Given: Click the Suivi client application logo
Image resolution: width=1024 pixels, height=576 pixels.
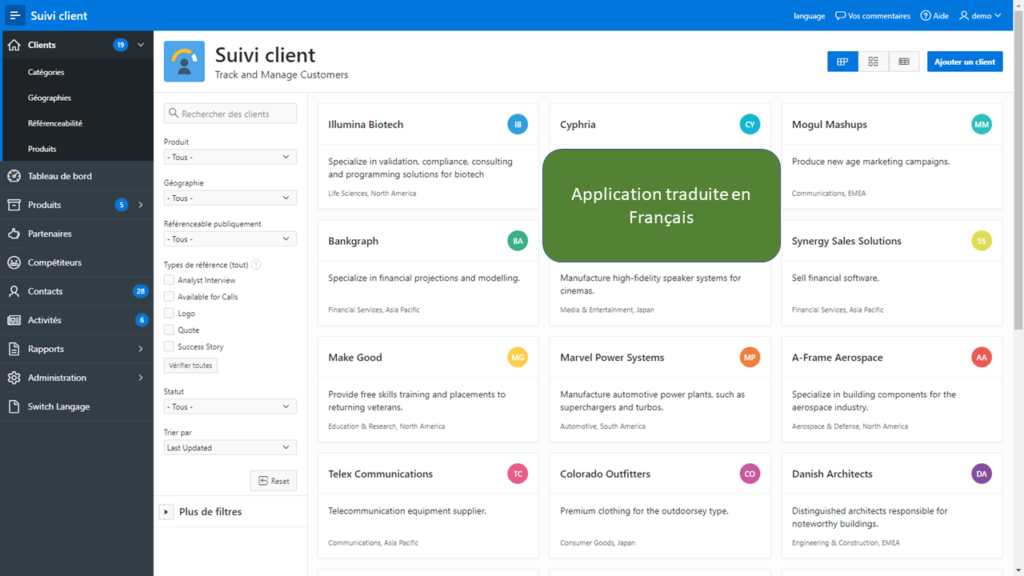Looking at the screenshot, I should [x=184, y=61].
